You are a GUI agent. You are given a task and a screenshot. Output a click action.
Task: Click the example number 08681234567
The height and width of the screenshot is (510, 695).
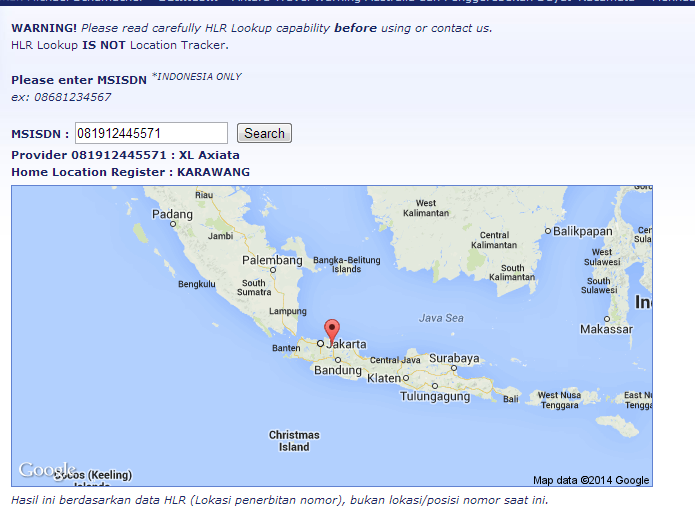pos(72,97)
